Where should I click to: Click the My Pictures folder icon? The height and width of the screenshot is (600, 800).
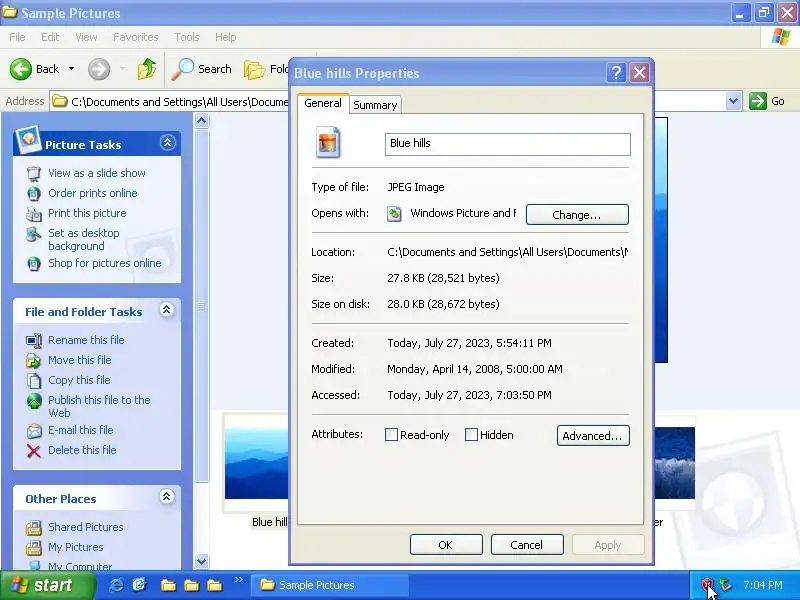pos(34,547)
